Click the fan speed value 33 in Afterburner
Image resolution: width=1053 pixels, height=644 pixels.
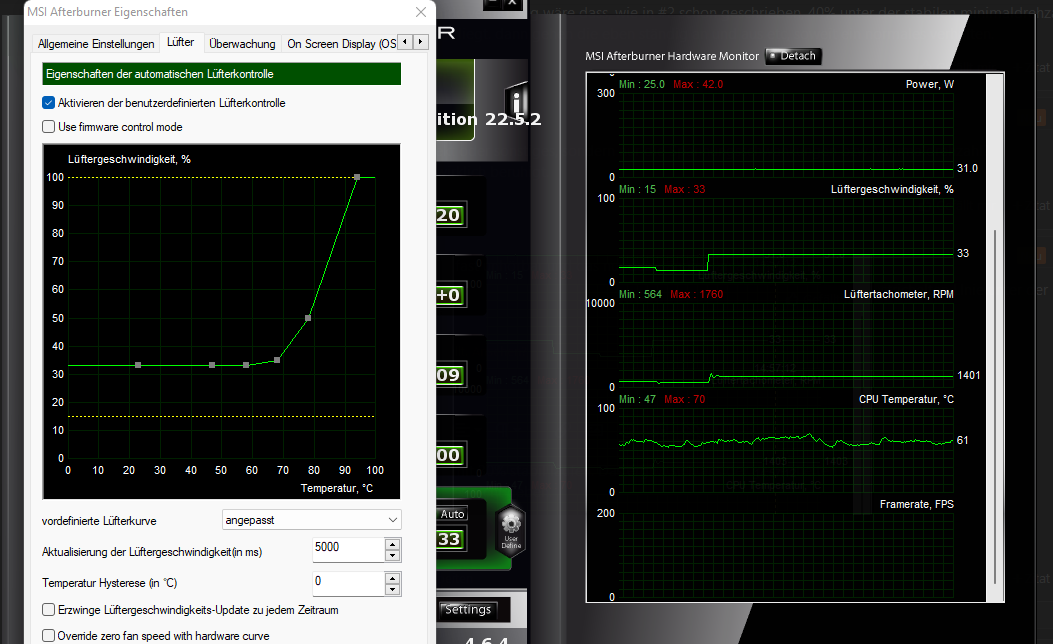449,539
